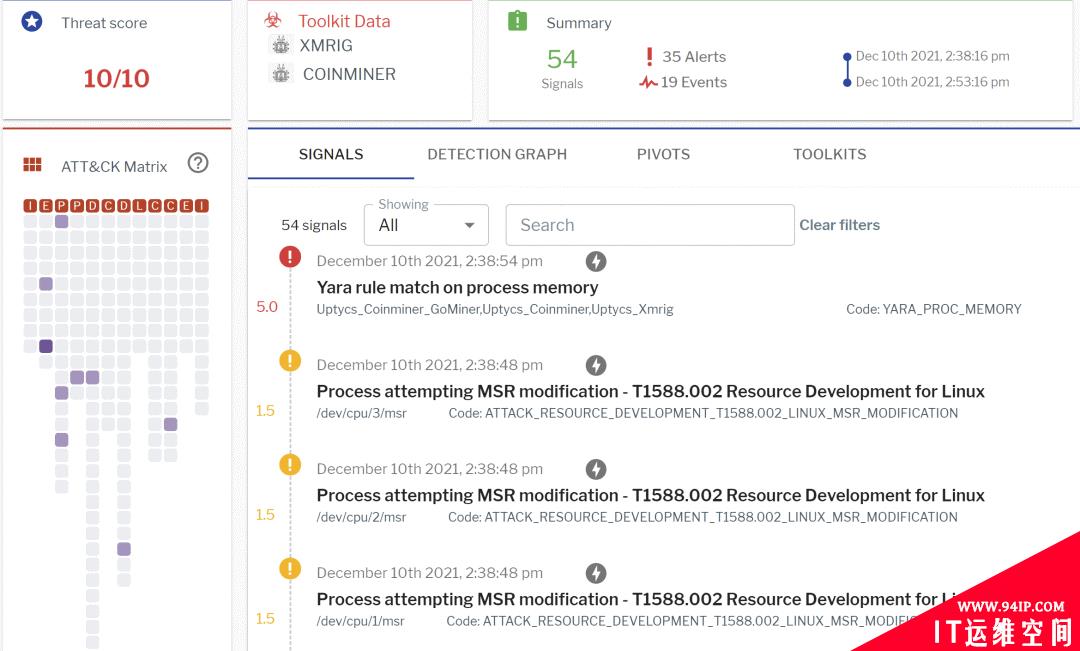Viewport: 1080px width, 651px height.
Task: Open the Showing All dropdown
Action: tap(426, 225)
